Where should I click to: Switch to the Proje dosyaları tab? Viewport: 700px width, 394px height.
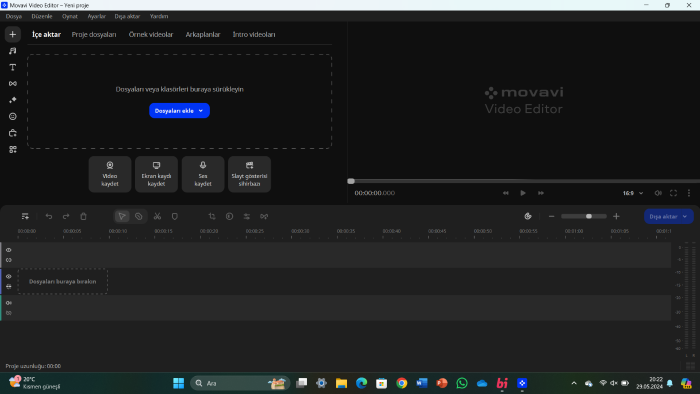point(94,34)
